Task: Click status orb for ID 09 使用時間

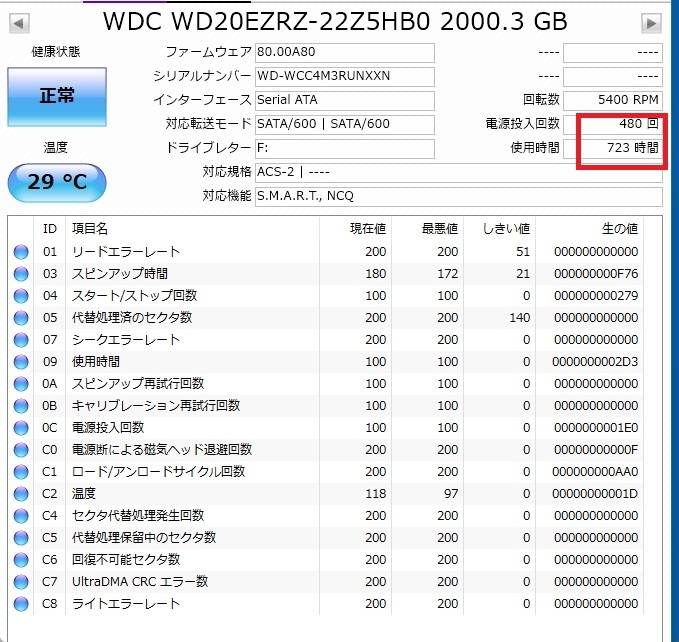Action: [x=21, y=362]
